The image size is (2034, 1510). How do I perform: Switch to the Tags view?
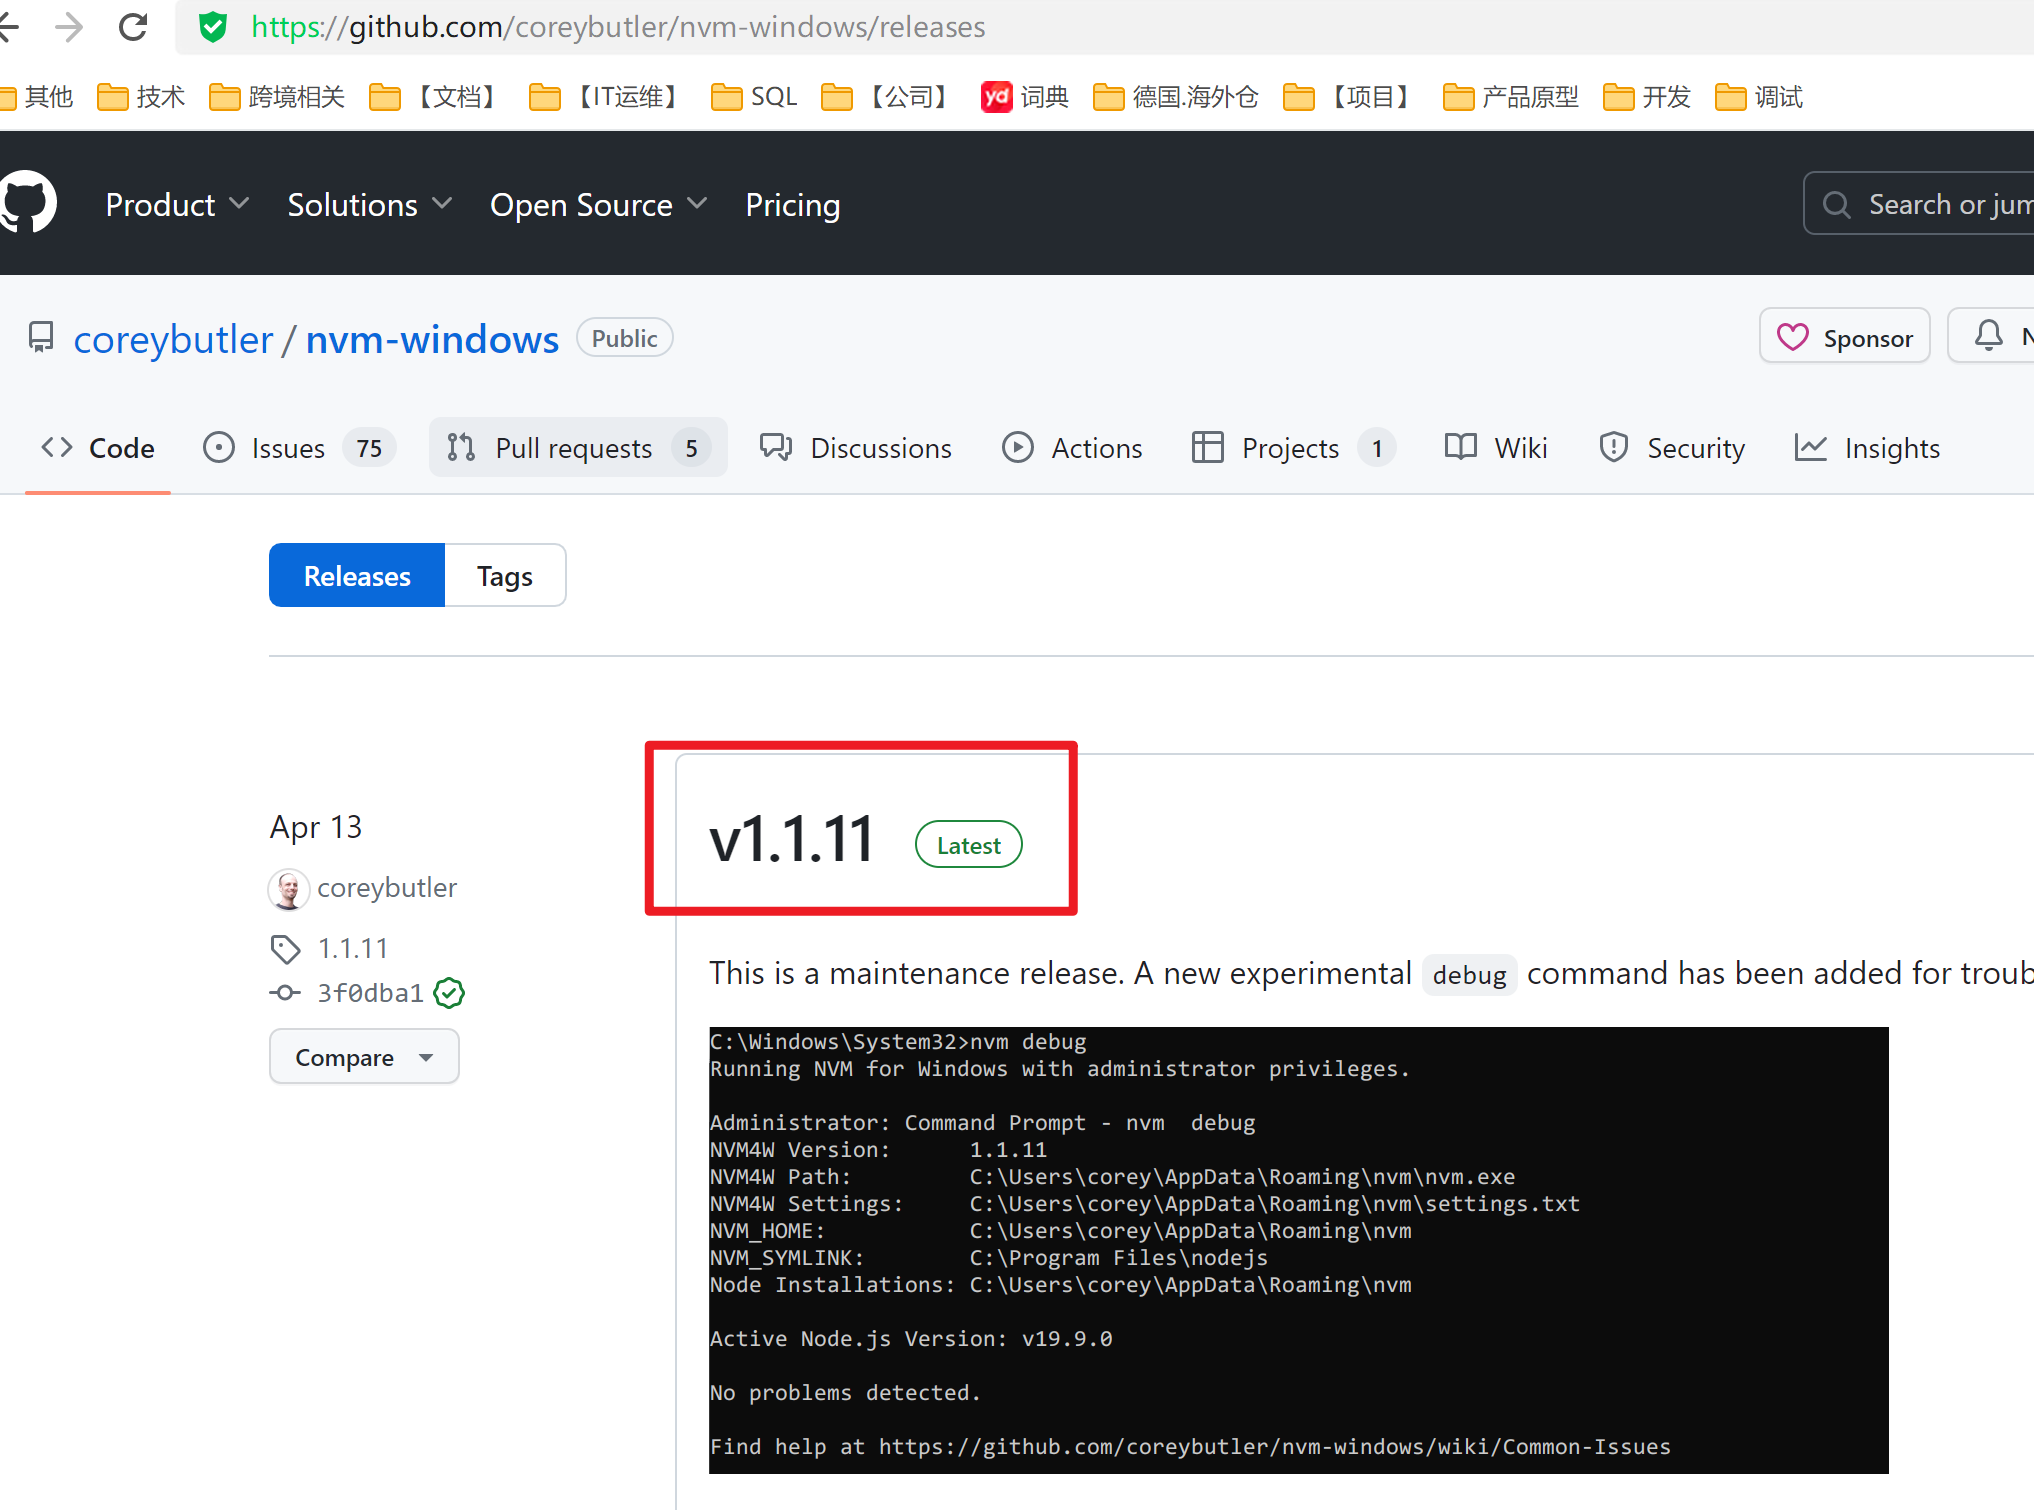[505, 575]
